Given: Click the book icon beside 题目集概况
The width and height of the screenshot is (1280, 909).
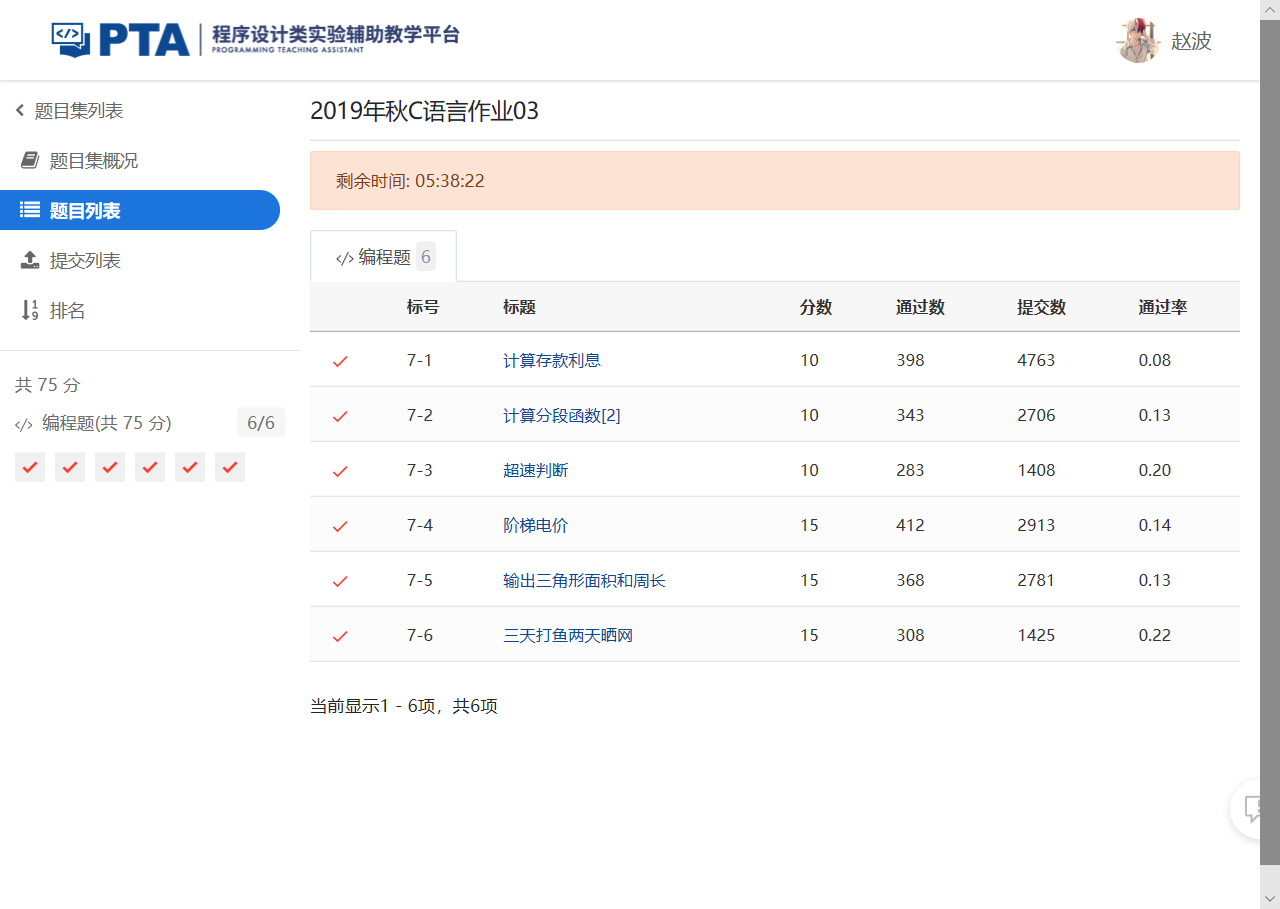Looking at the screenshot, I should (30, 161).
